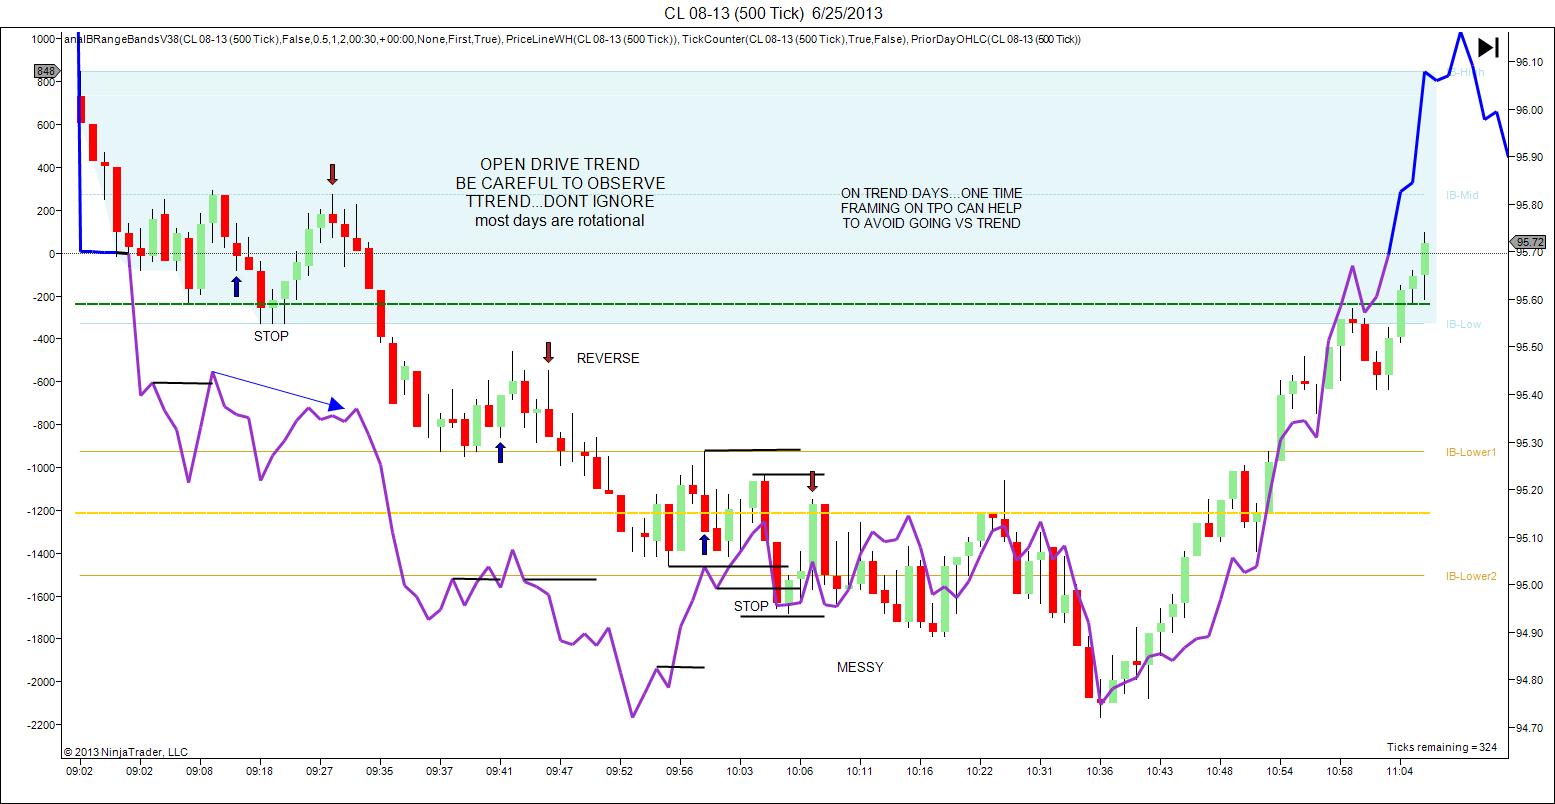Click the Ticks remaining = 324 counter
The image size is (1555, 804).
(1441, 747)
